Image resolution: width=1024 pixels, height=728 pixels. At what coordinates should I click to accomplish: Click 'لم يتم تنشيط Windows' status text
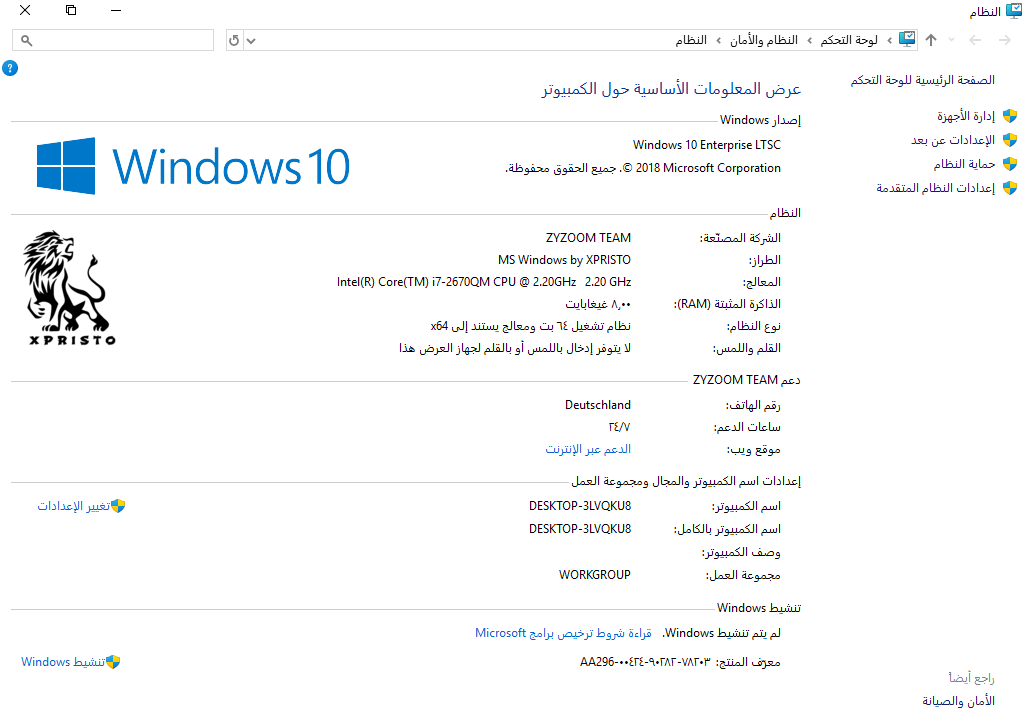[x=722, y=633]
